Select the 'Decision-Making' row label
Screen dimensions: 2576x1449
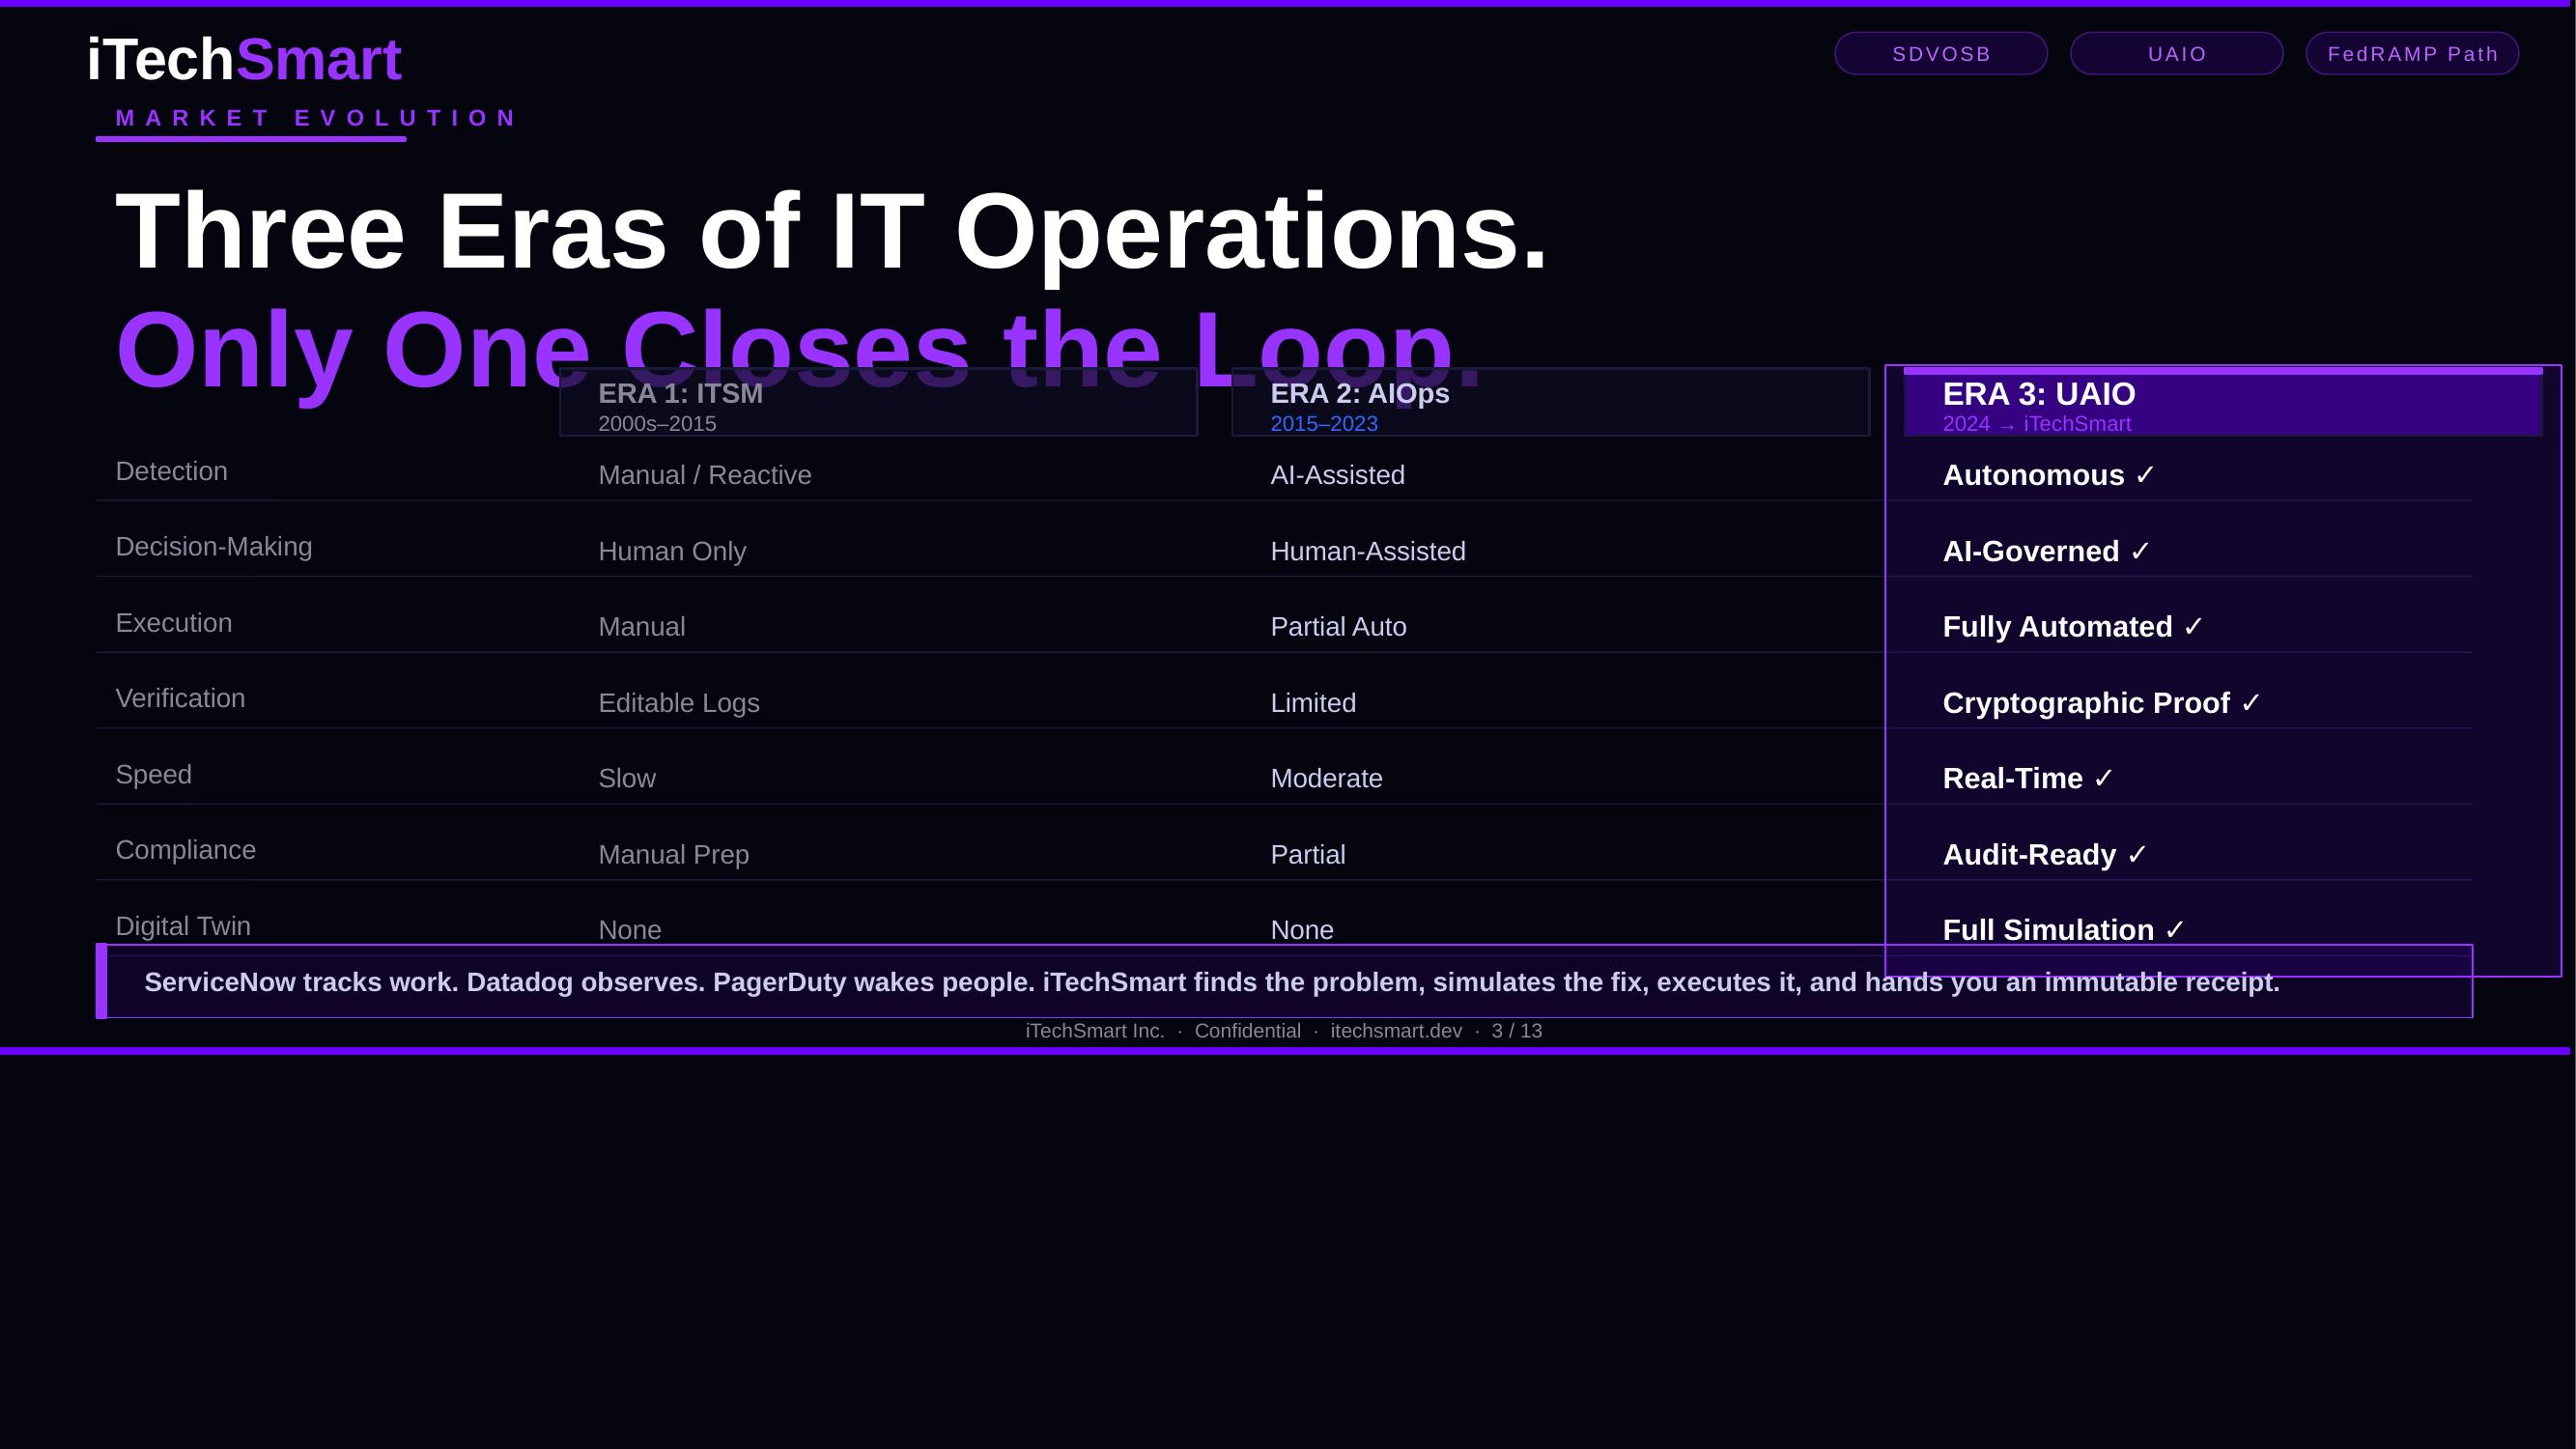pyautogui.click(x=213, y=547)
